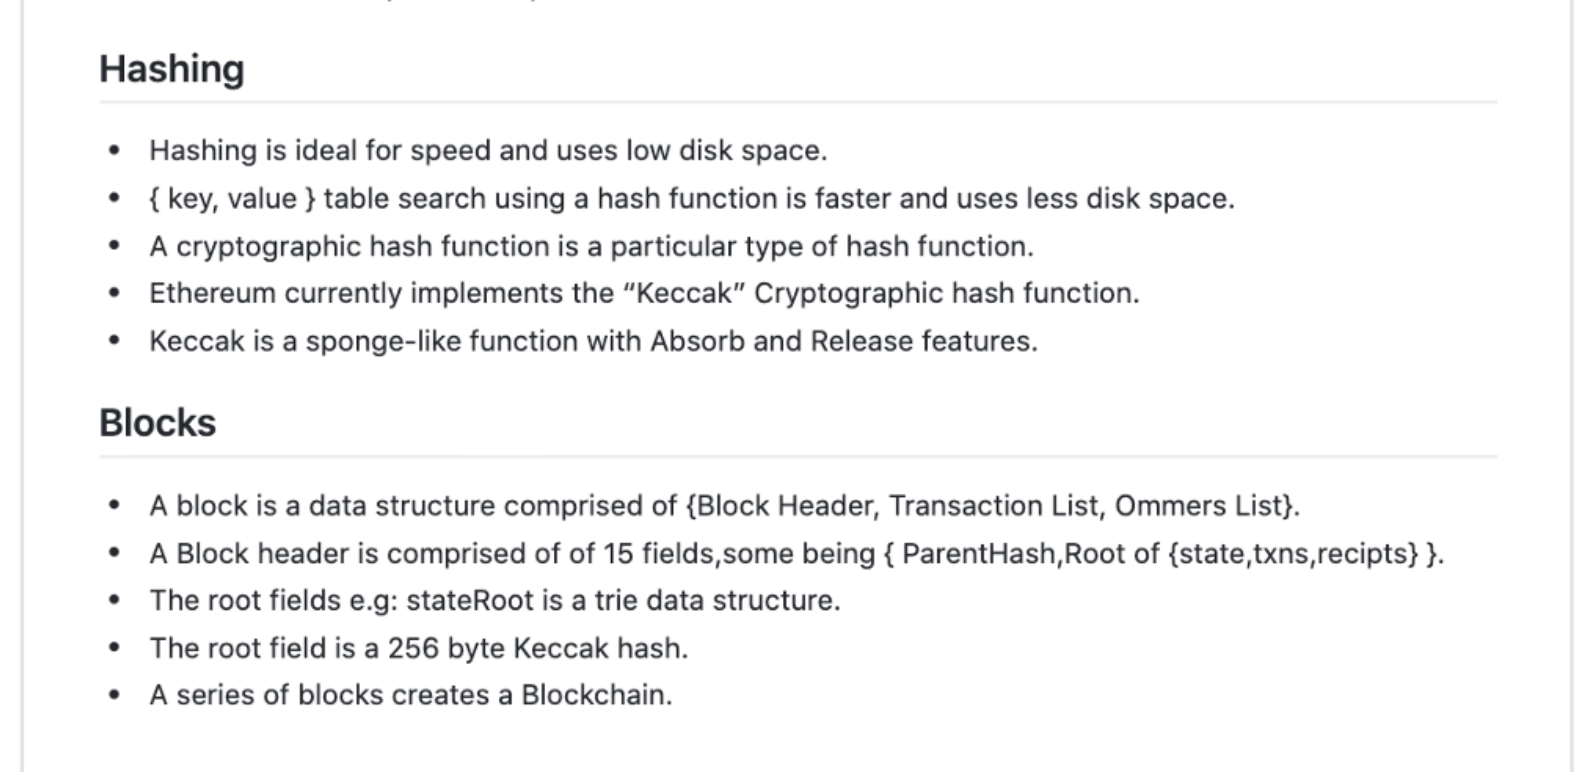The width and height of the screenshot is (1580, 772).
Task: Click the { key, value } table search line
Action: 692,198
